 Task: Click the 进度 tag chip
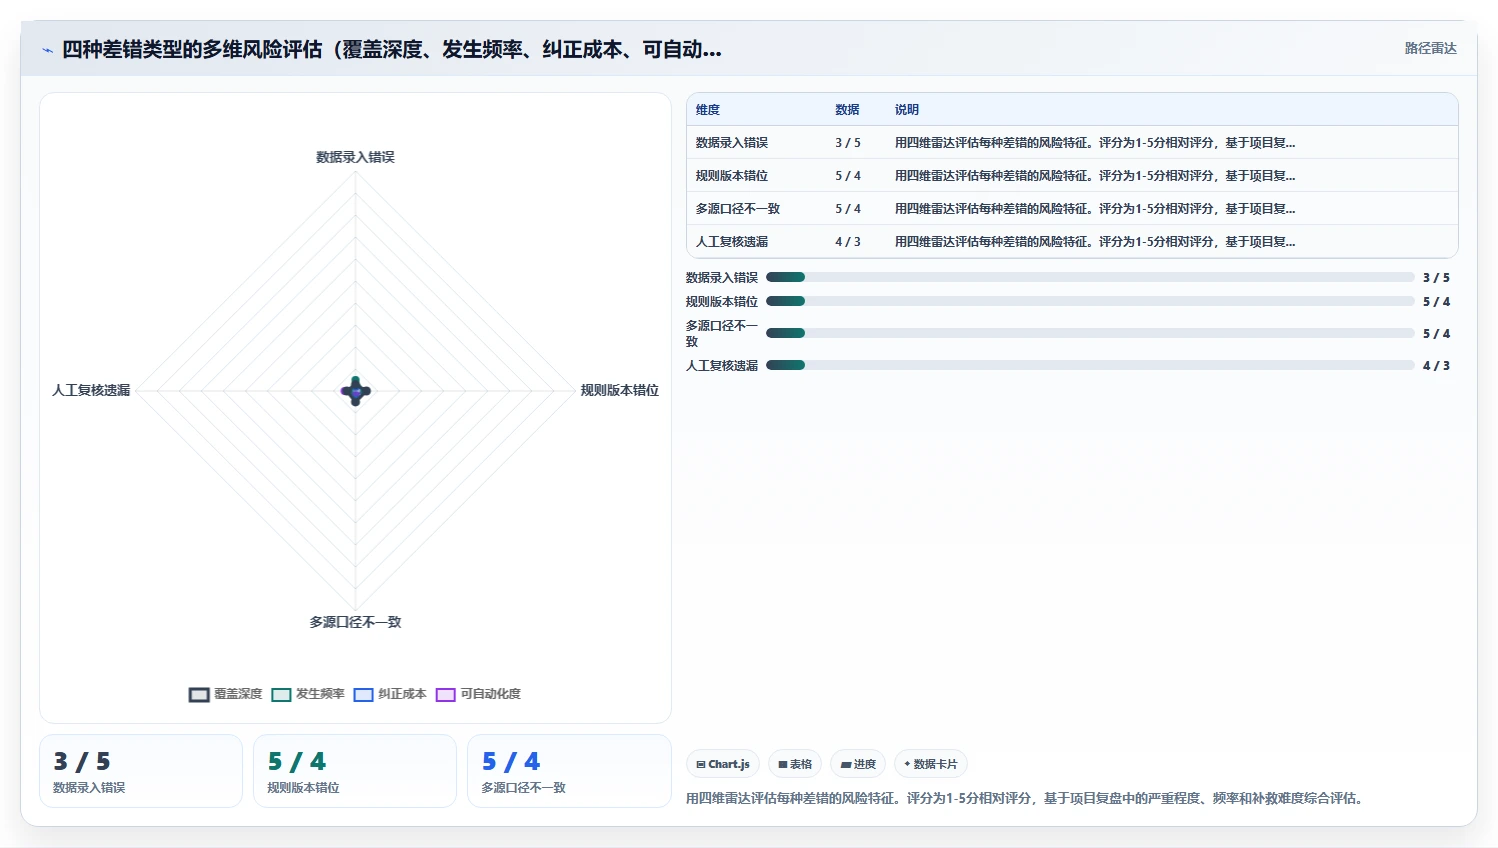858,764
